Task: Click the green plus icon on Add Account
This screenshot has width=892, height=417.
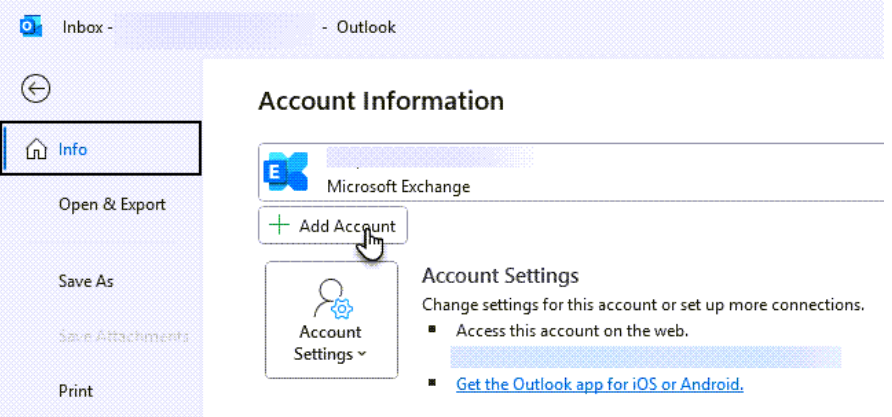Action: (279, 226)
